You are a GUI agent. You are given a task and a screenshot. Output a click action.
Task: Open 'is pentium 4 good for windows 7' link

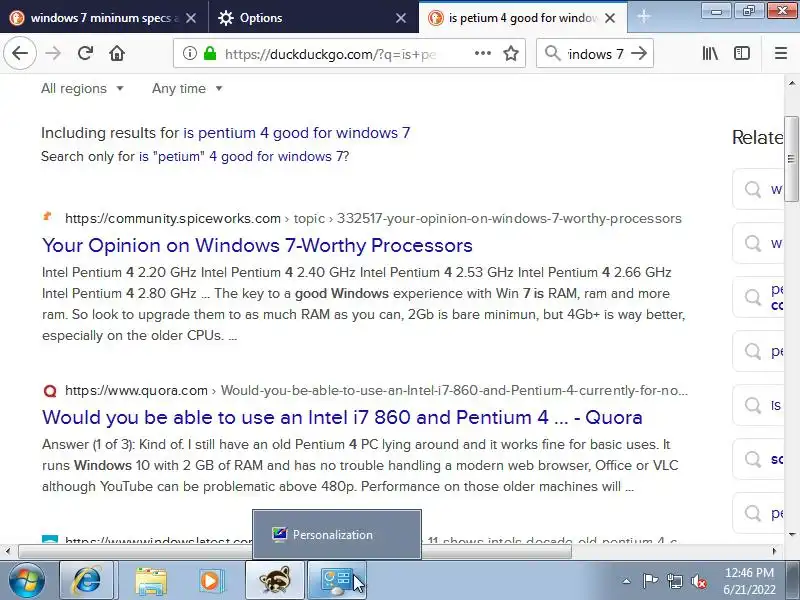pos(296,133)
